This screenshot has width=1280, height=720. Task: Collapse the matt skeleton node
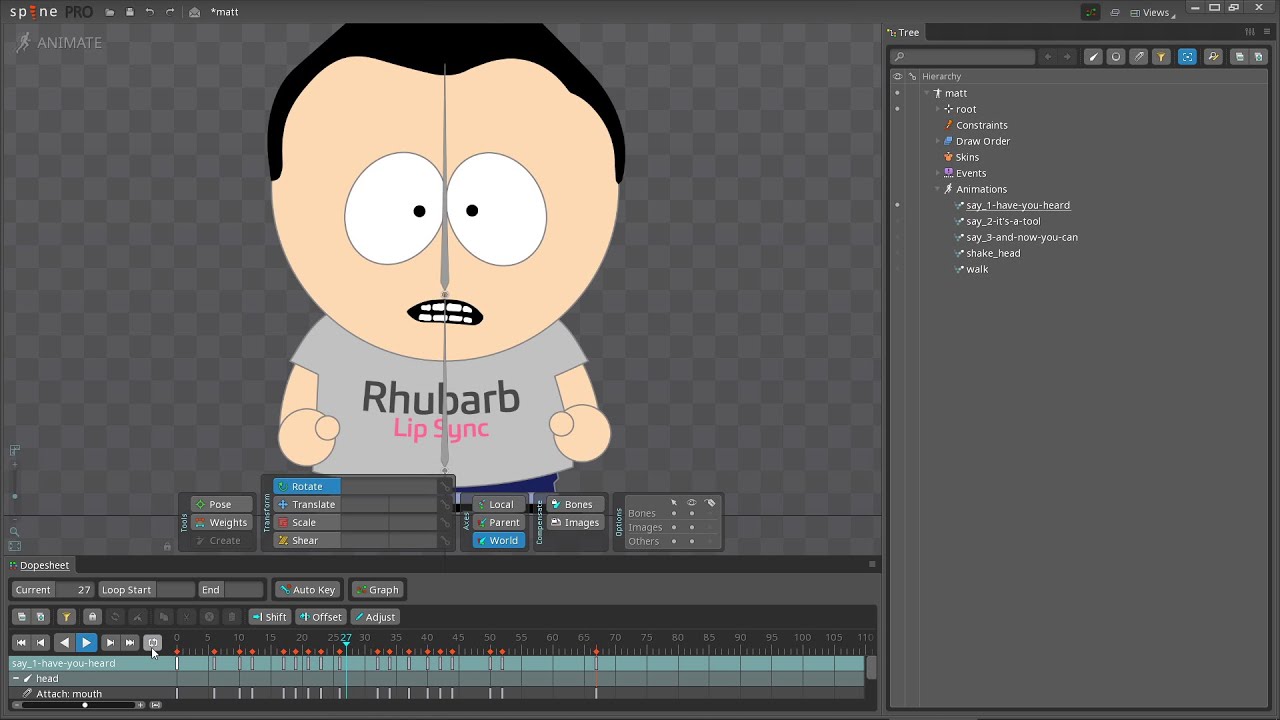click(927, 93)
